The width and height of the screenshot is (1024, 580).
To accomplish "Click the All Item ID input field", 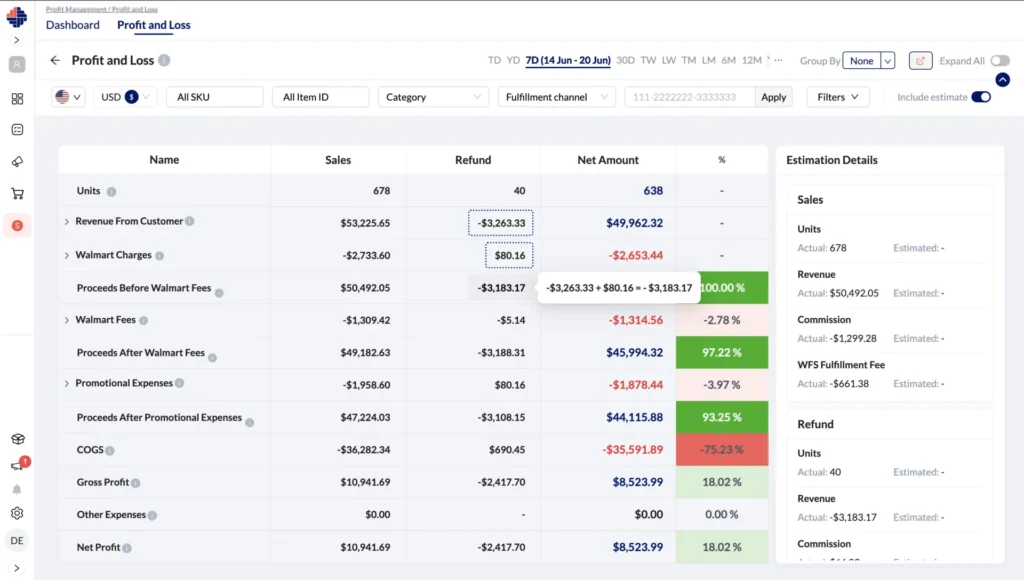I will pyautogui.click(x=321, y=97).
